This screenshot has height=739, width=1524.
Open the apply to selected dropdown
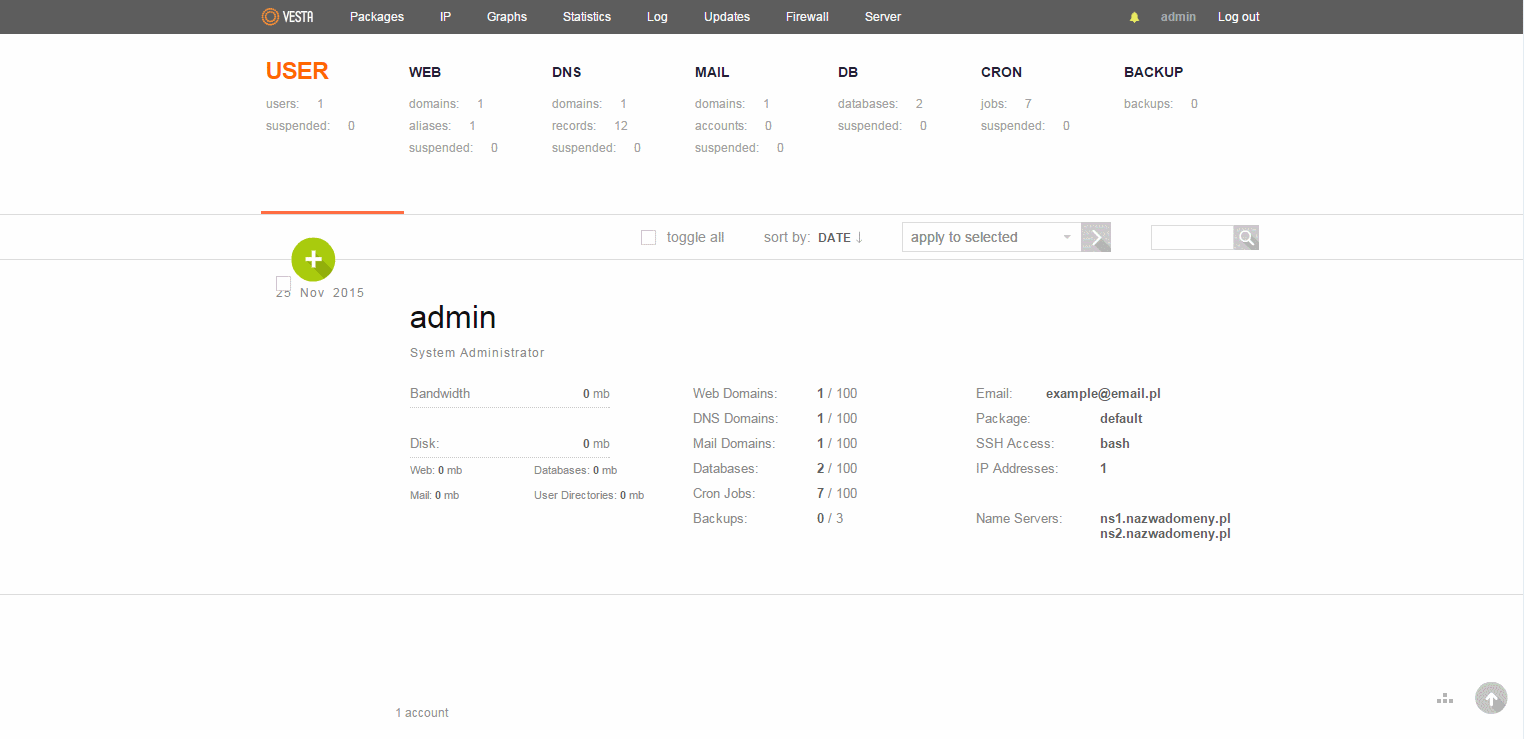coord(992,237)
